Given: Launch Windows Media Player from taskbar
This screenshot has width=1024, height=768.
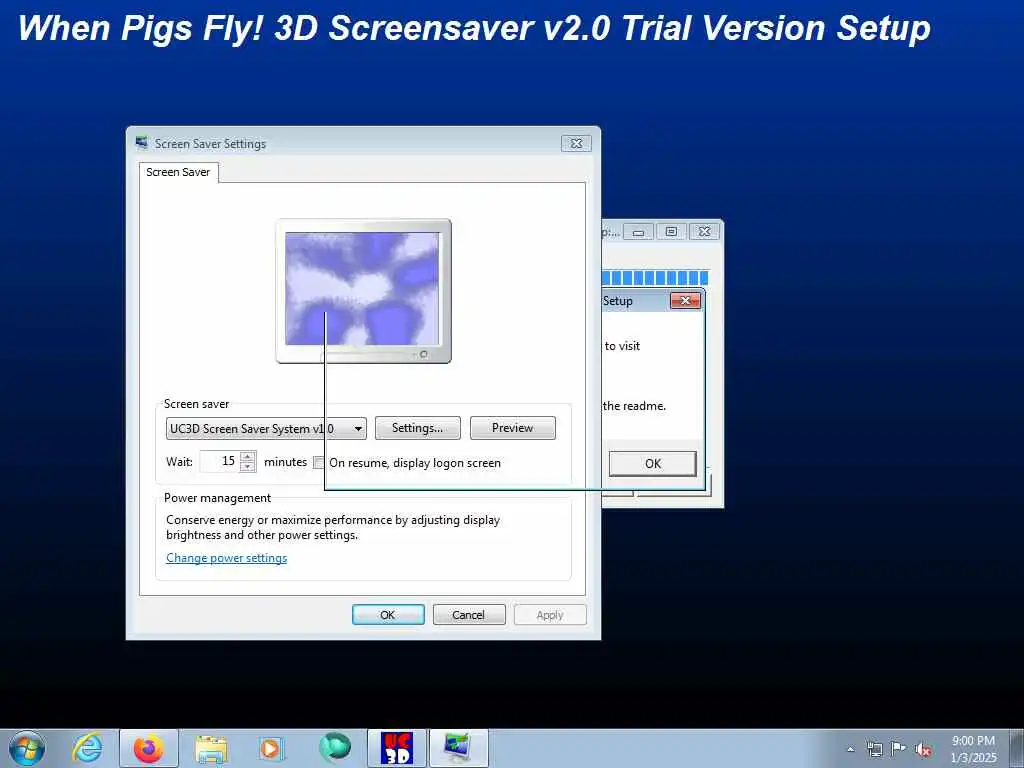Looking at the screenshot, I should click(x=270, y=748).
